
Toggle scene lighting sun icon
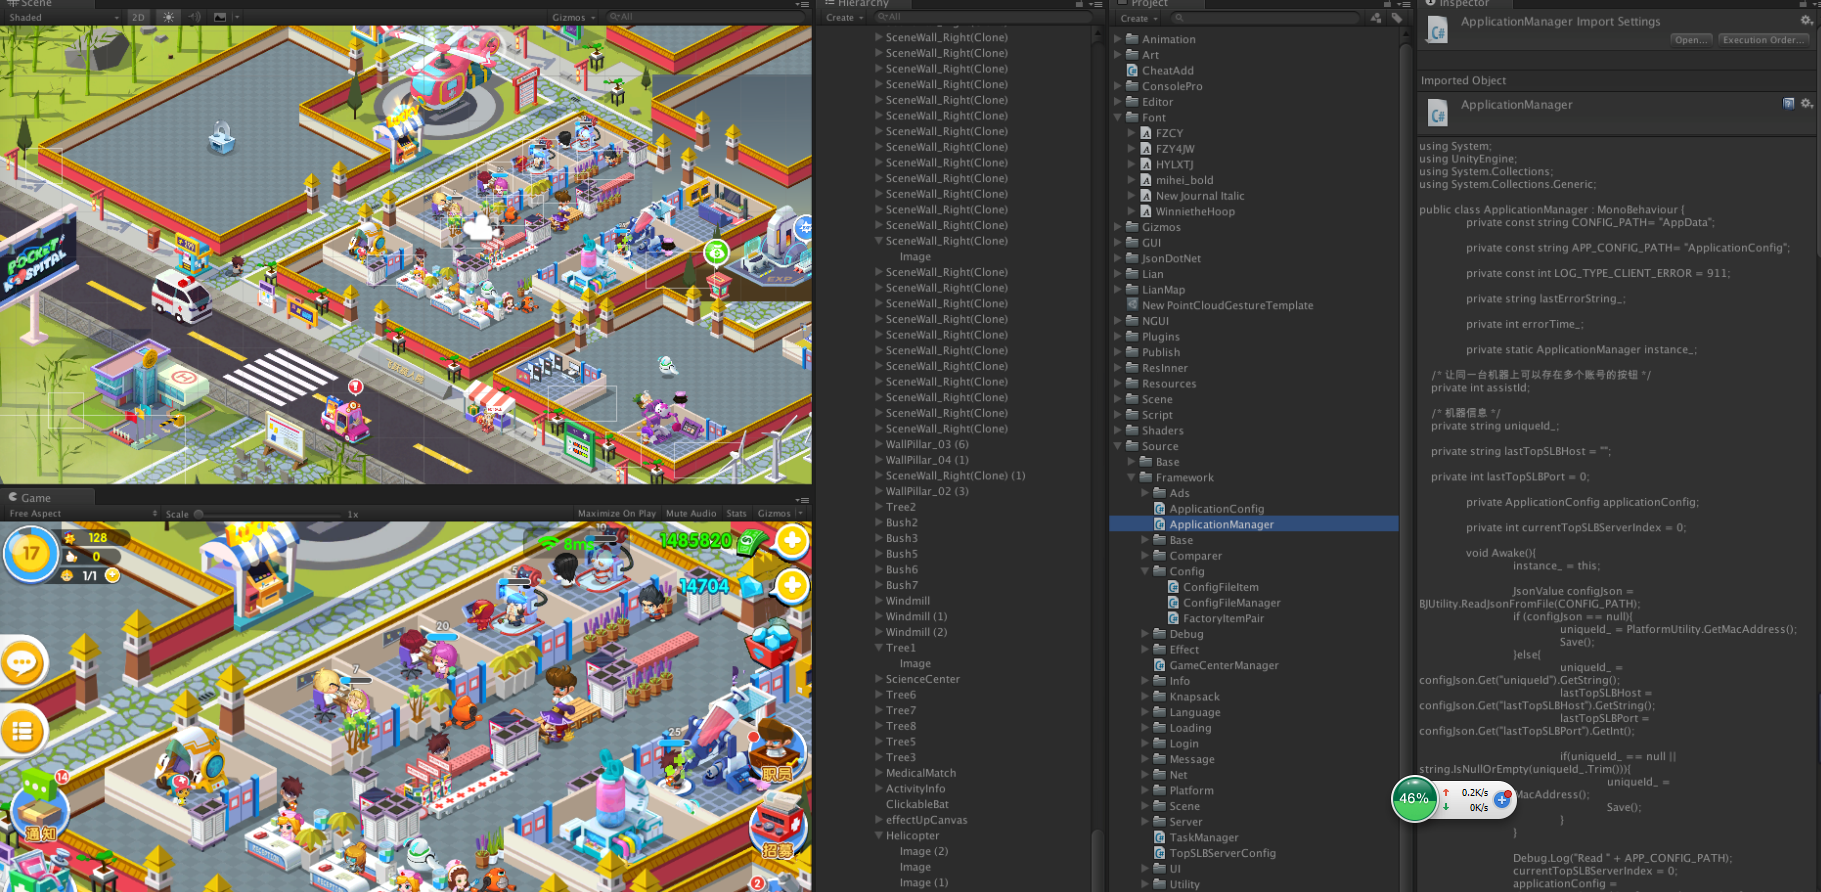point(168,17)
